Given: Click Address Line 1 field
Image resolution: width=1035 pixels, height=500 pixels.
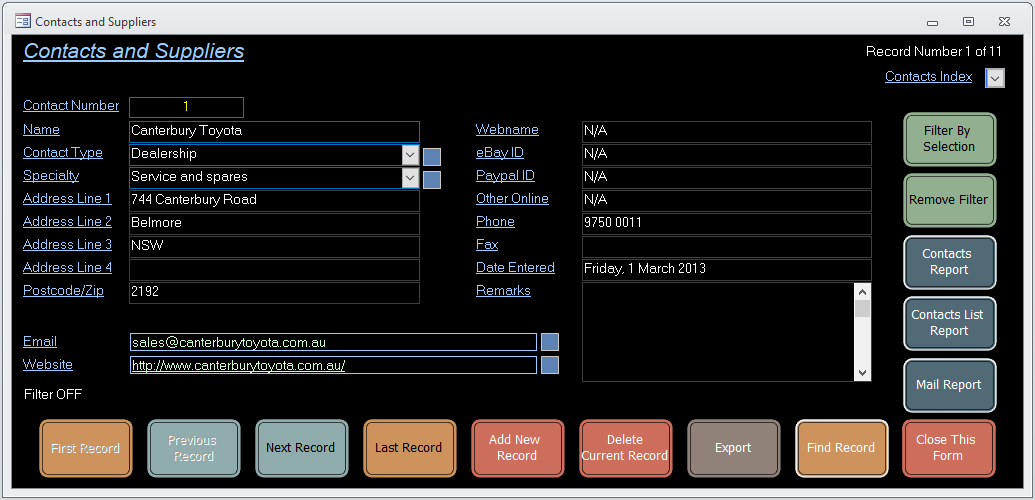Looking at the screenshot, I should coord(275,201).
